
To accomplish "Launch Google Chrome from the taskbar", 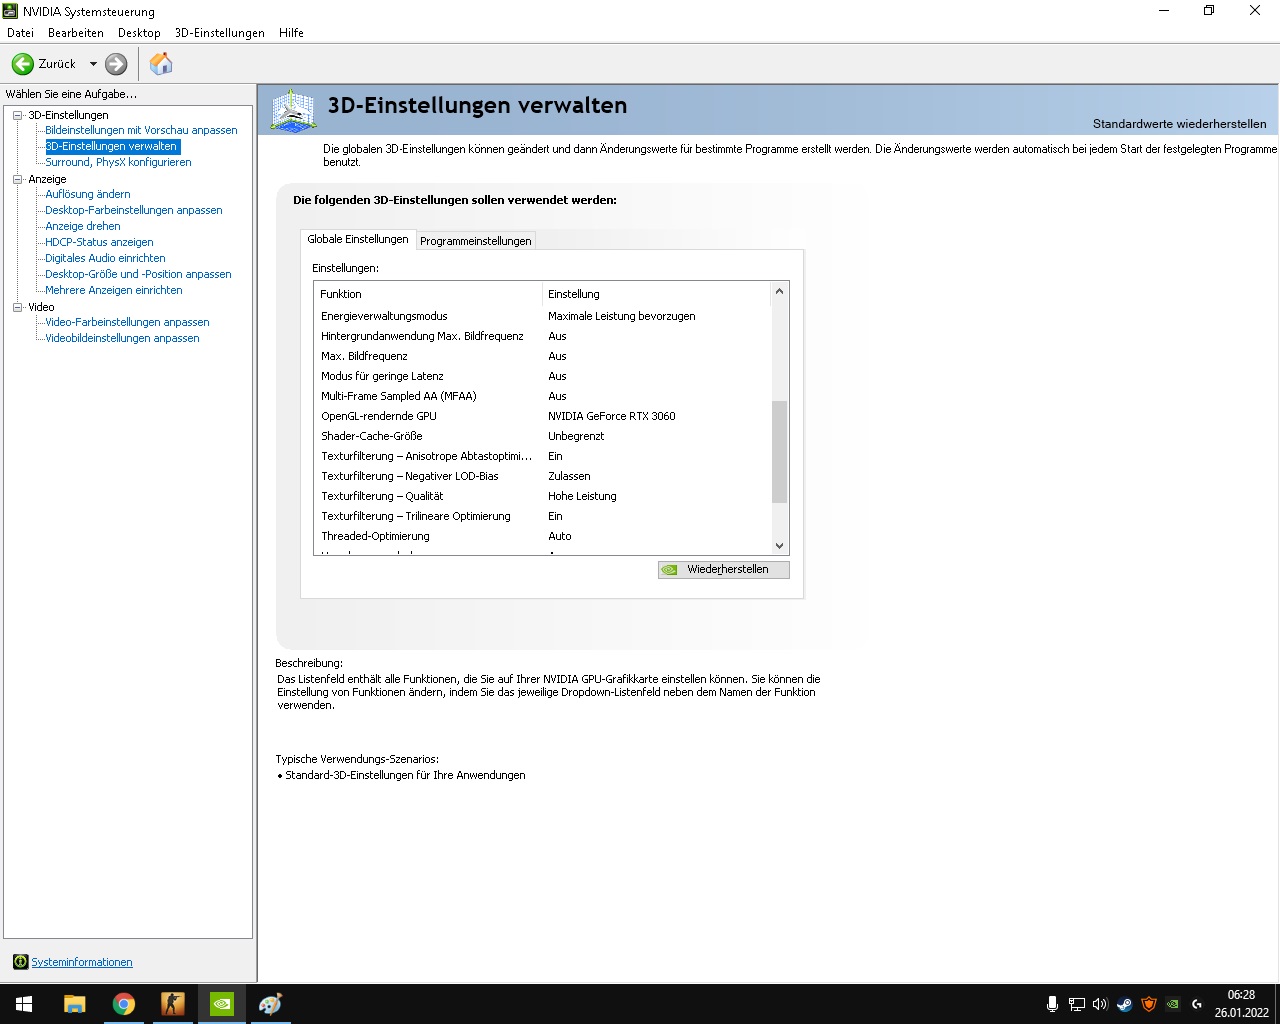I will point(123,1004).
